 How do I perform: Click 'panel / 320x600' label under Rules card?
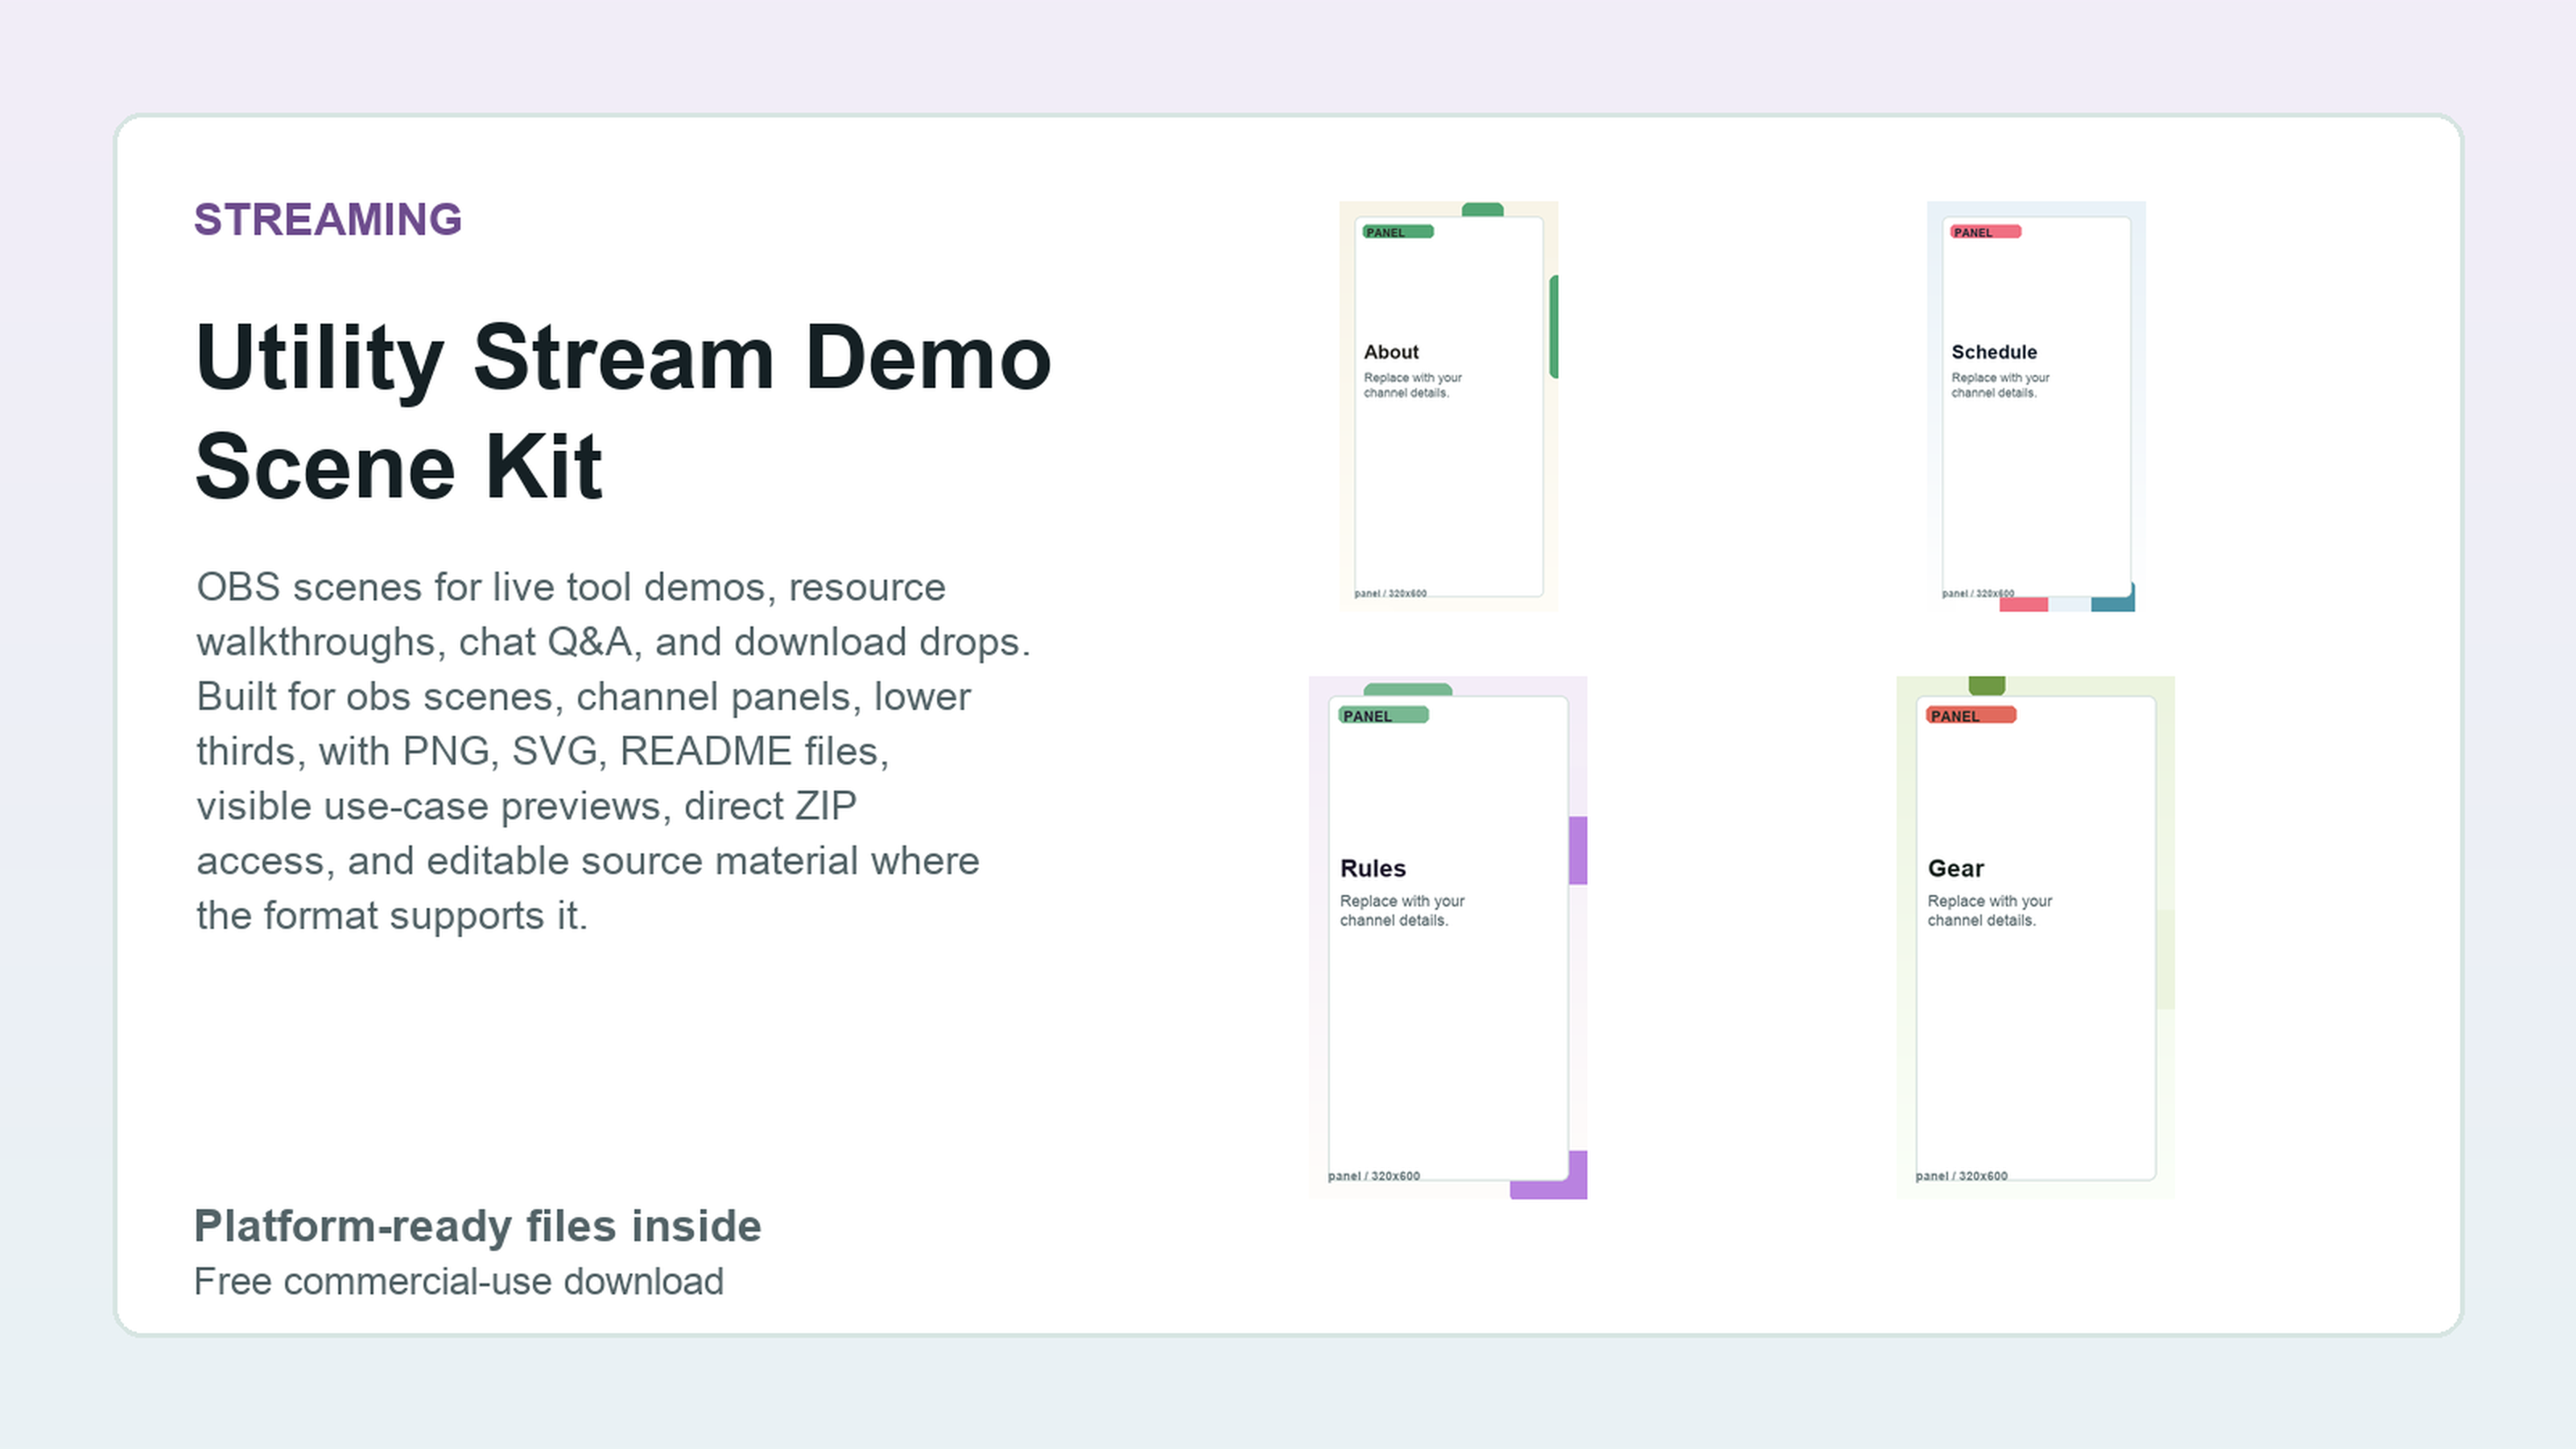coord(1374,1176)
